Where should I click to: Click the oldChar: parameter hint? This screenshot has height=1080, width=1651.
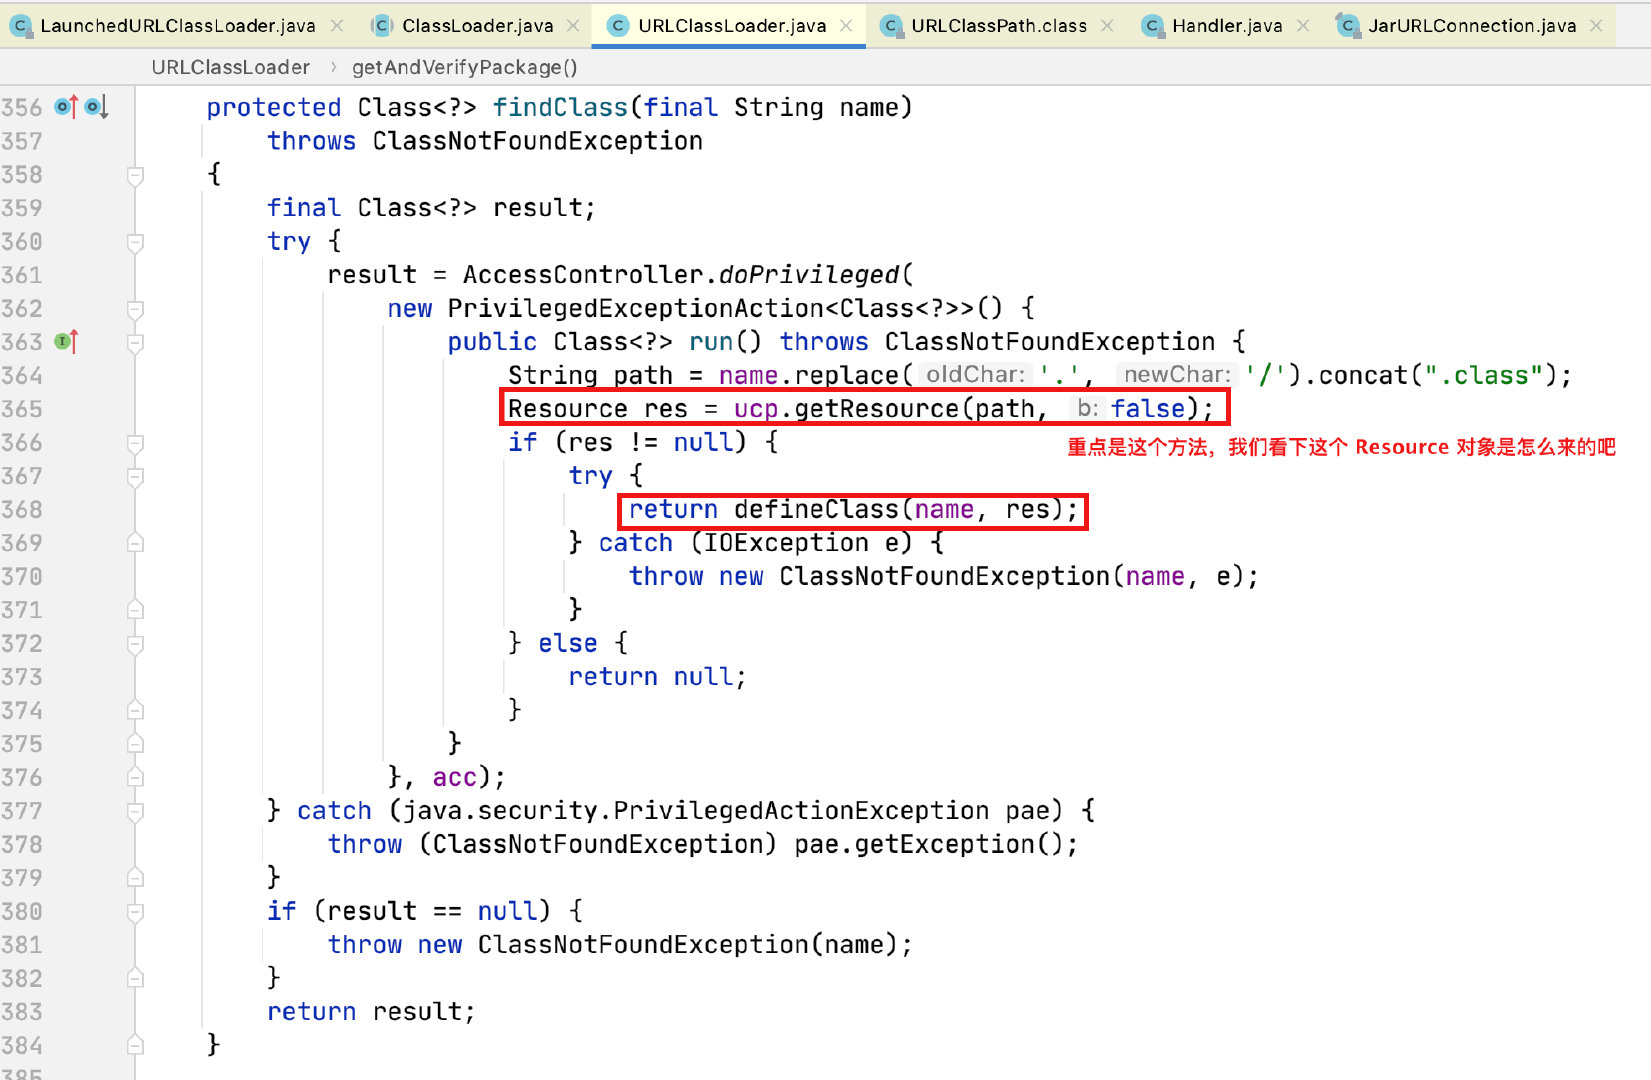point(975,375)
